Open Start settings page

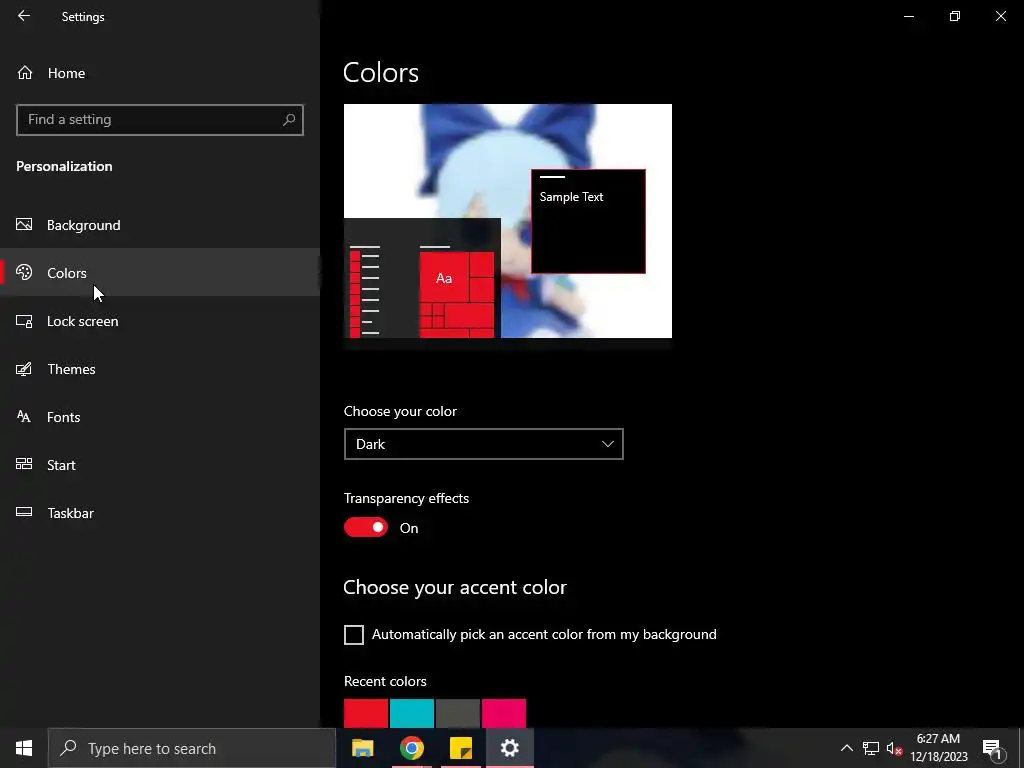(160, 465)
